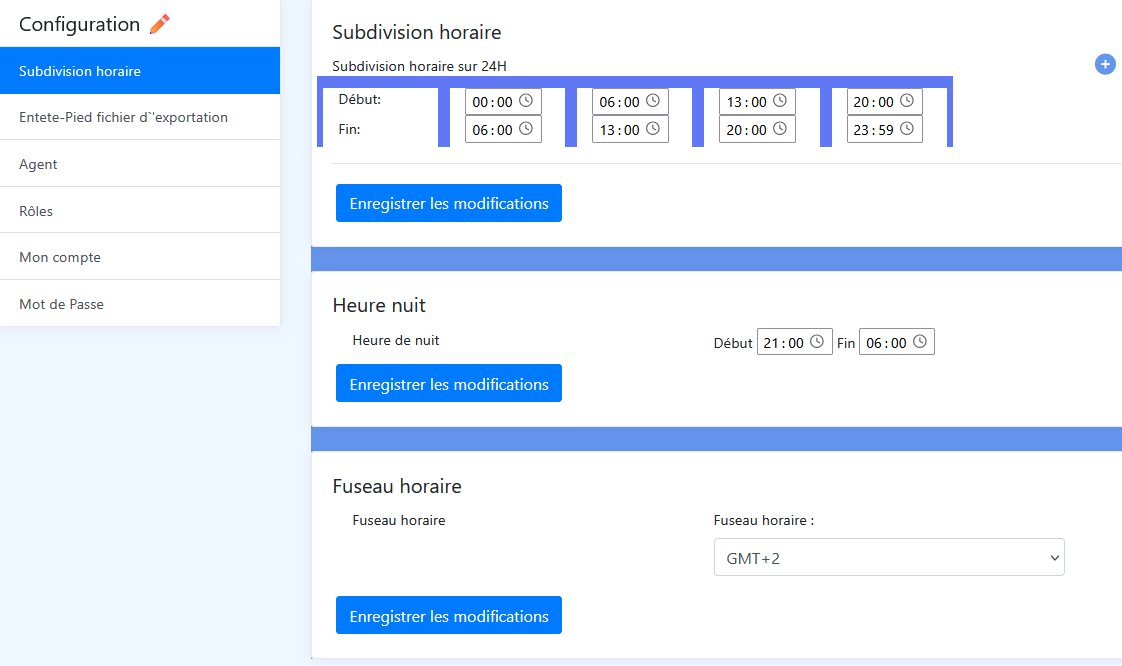Click the 'Heure nuit' section heading
1122x666 pixels.
click(379, 305)
